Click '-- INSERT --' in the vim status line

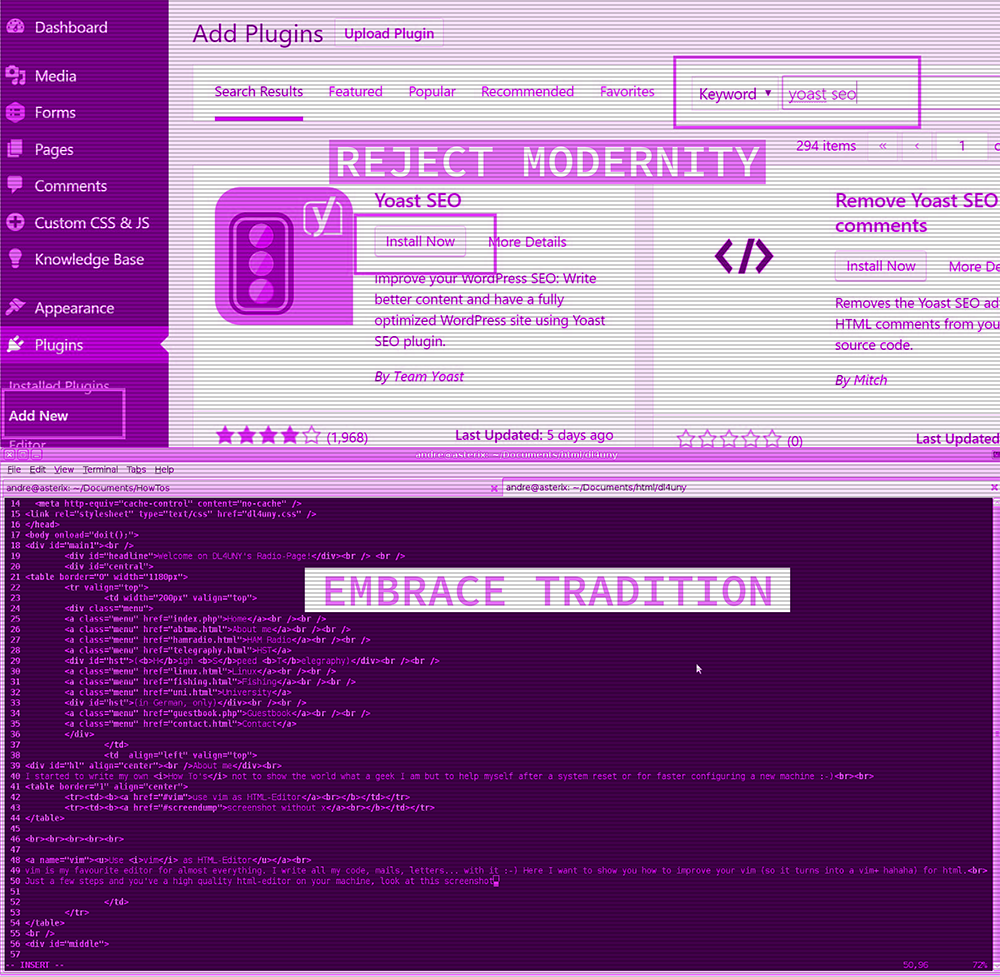click(36, 965)
